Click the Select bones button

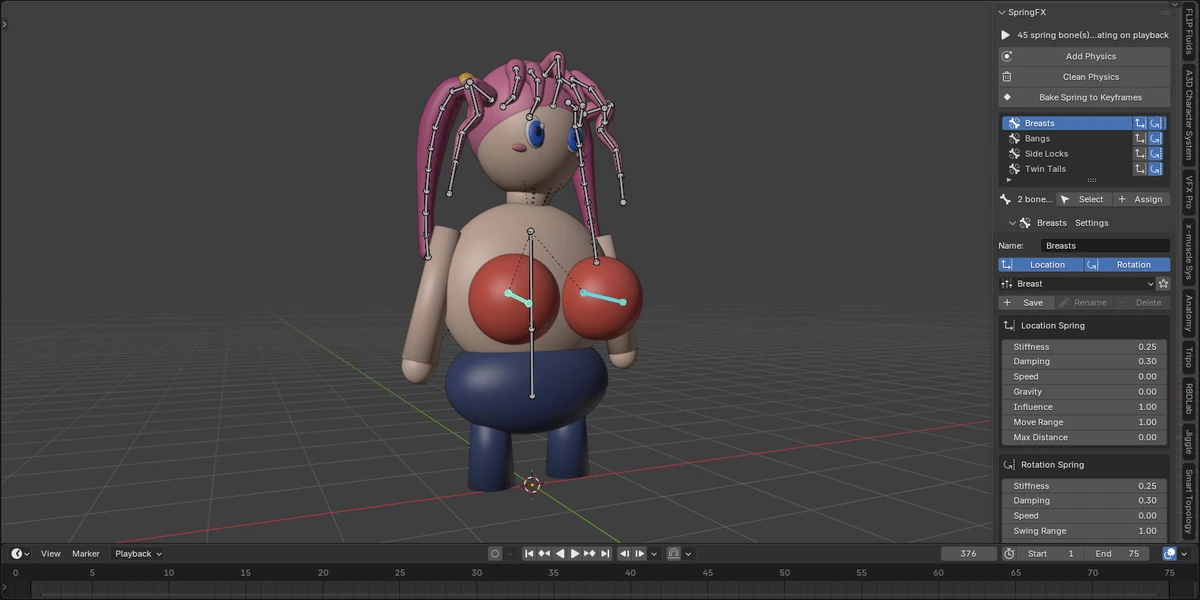1083,199
